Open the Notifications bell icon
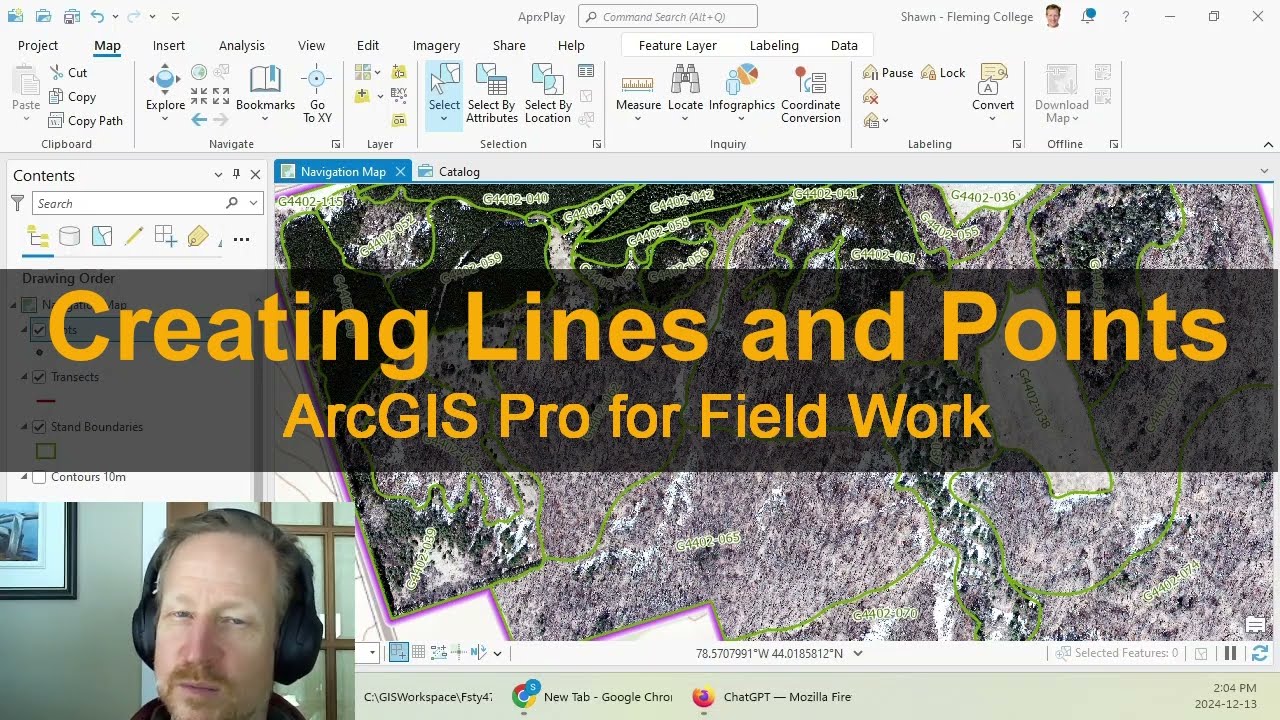This screenshot has height=720, width=1280. 1089,16
